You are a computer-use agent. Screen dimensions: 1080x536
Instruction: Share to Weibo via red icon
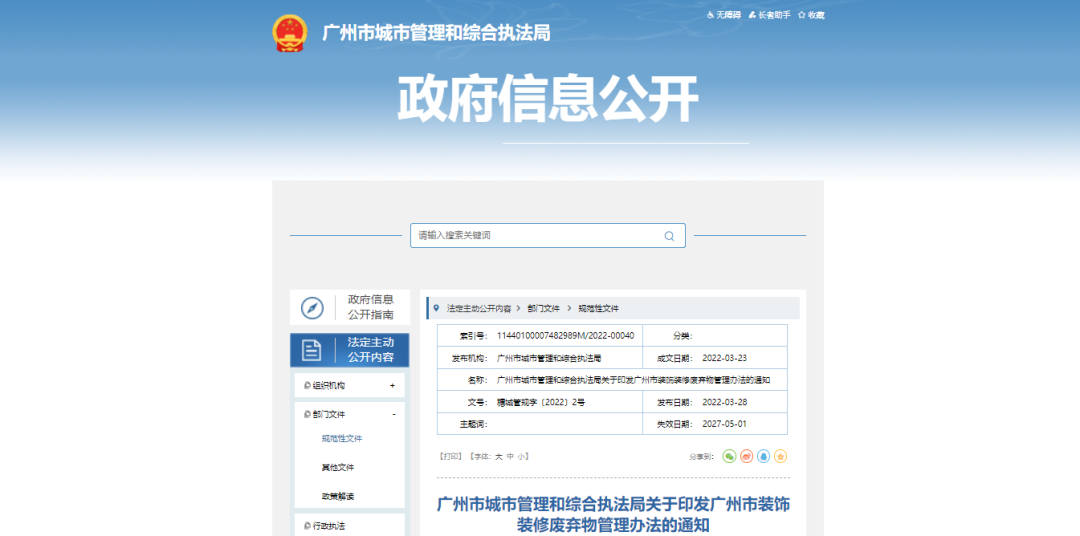coord(746,456)
